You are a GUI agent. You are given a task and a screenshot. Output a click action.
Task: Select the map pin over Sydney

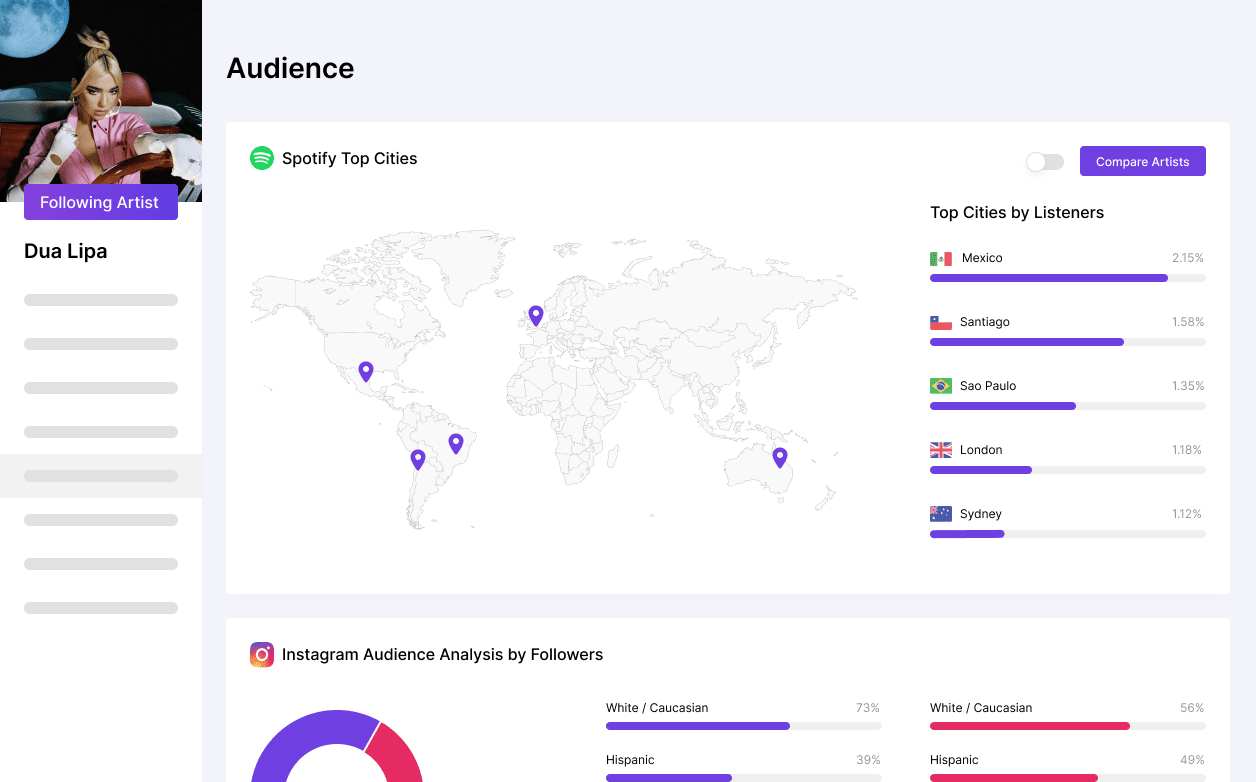[x=780, y=458]
